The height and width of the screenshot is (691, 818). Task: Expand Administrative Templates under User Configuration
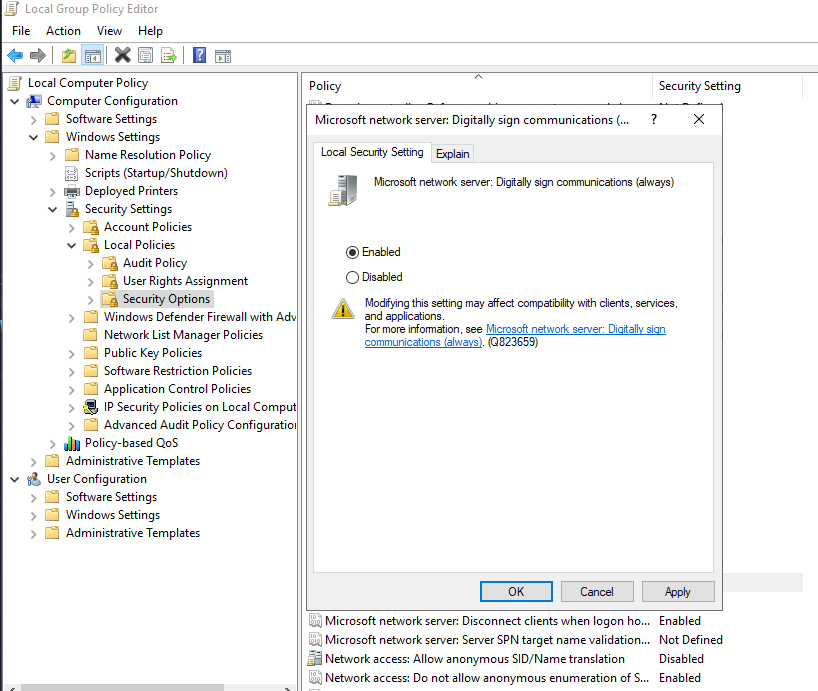coord(33,534)
